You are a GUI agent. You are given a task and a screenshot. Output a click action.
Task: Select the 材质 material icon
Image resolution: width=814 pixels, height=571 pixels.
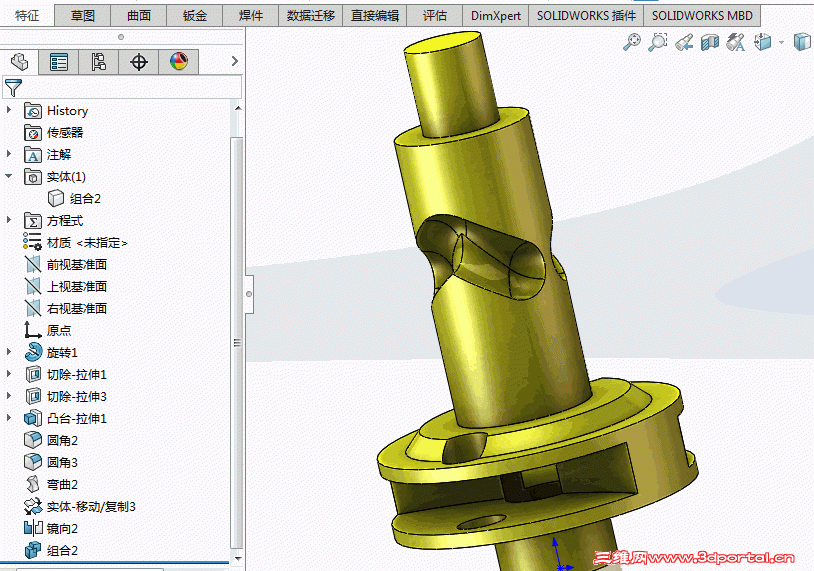click(x=32, y=243)
